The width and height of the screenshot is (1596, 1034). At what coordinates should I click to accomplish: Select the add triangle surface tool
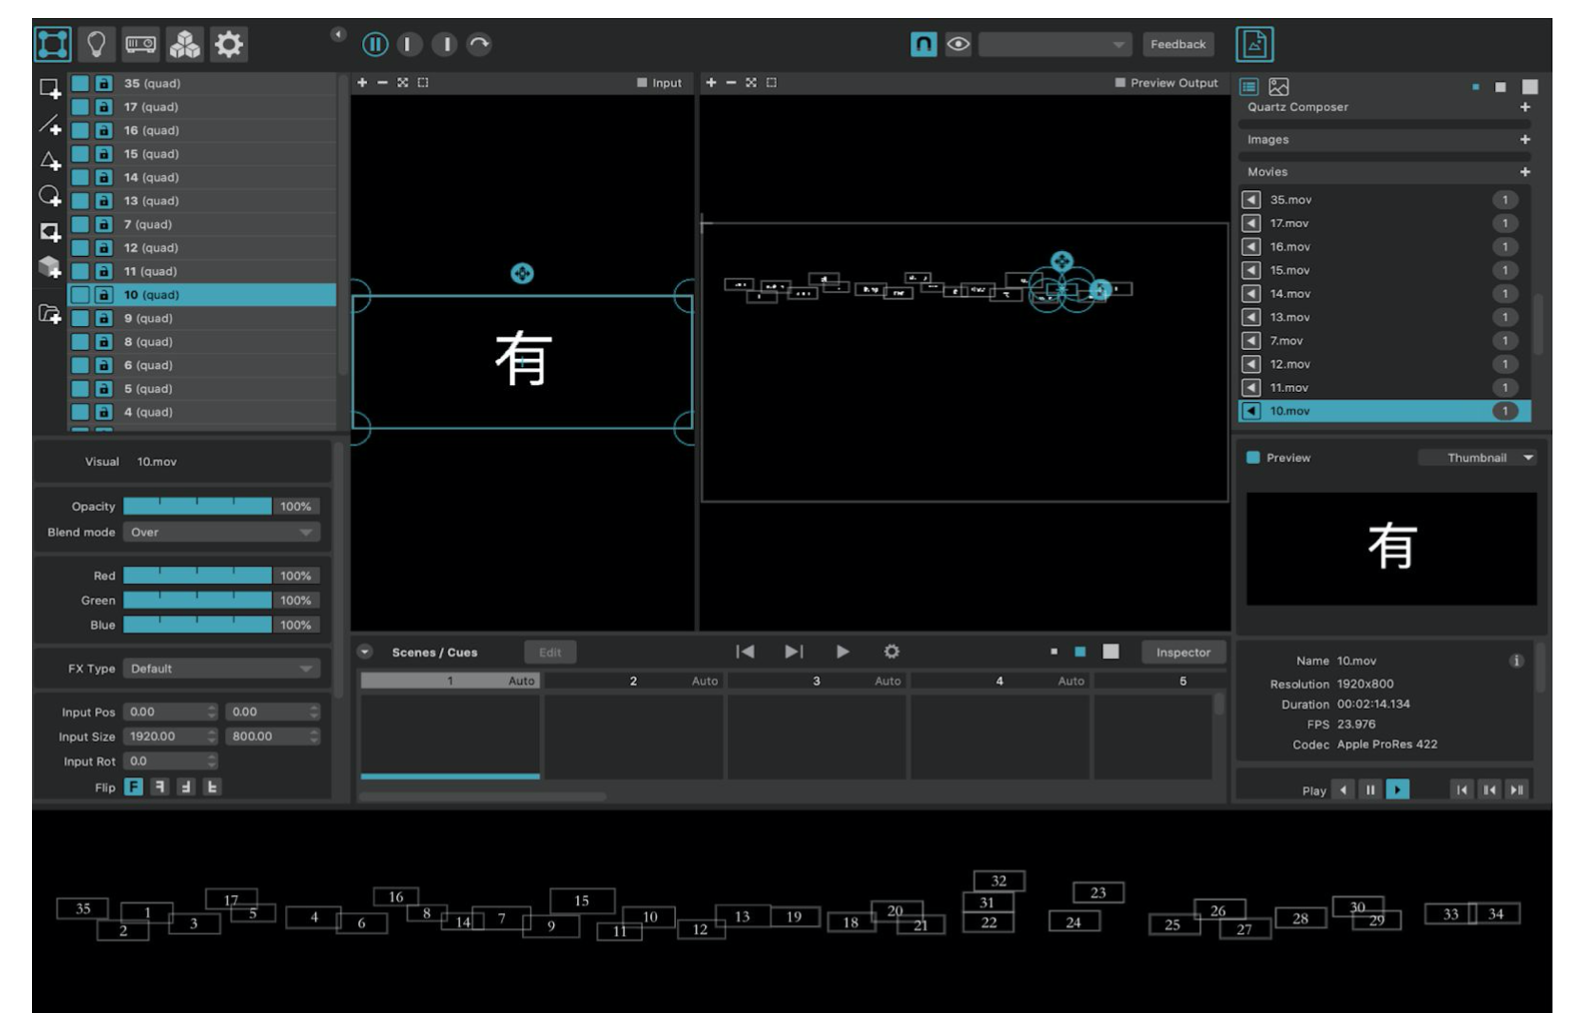50,160
